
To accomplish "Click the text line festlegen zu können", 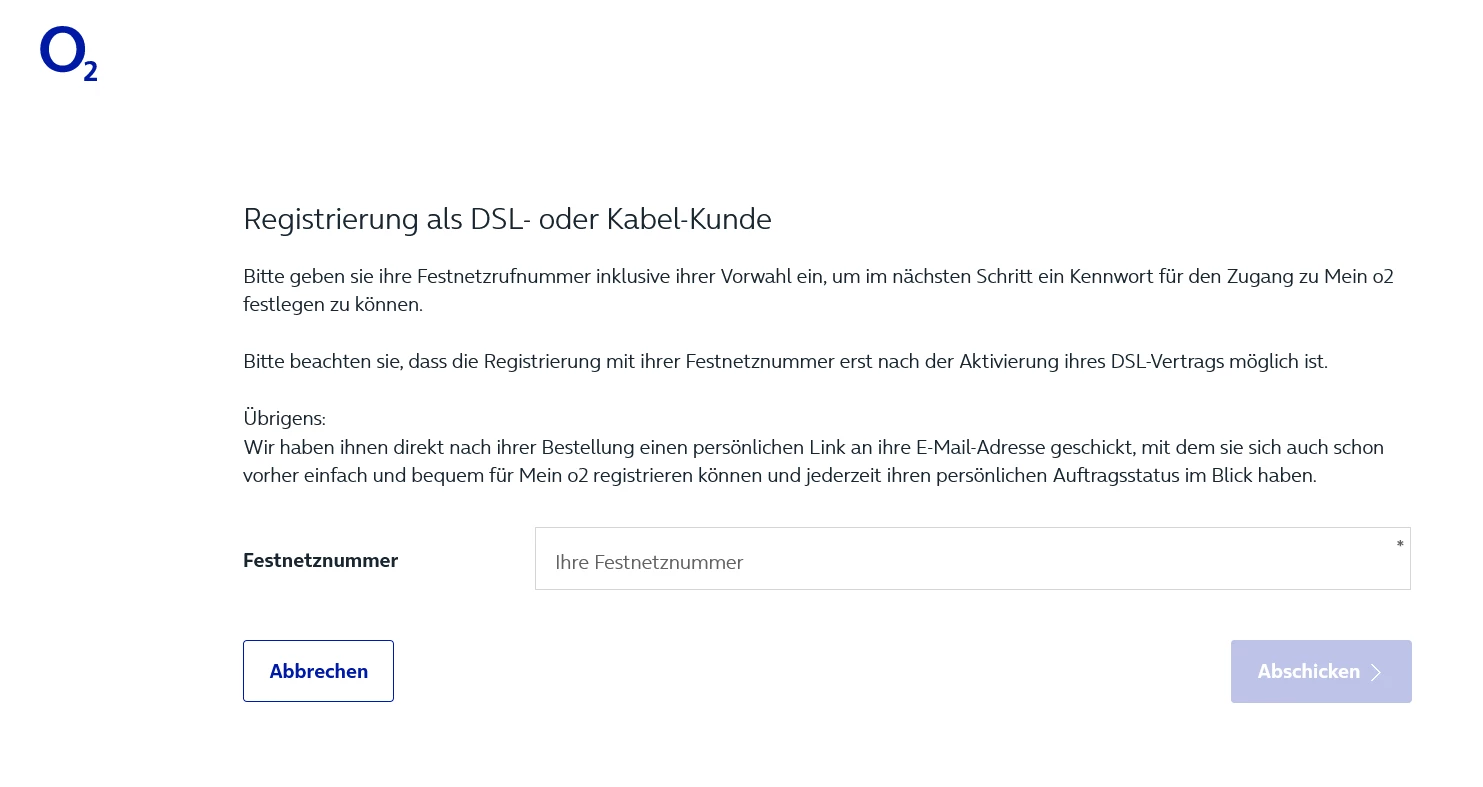I will click(x=332, y=304).
